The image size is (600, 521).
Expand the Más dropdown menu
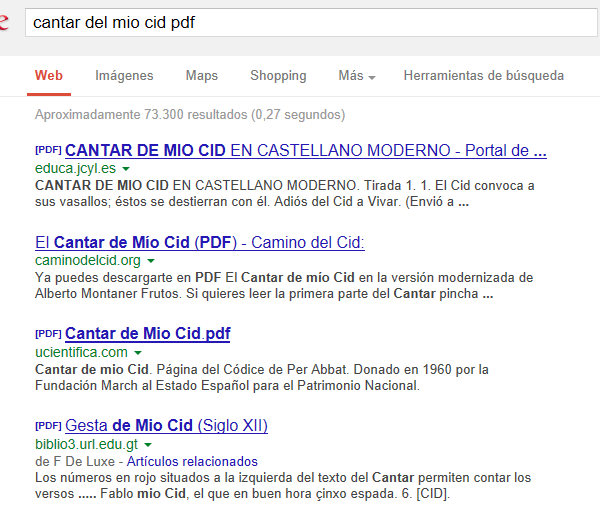coord(357,75)
